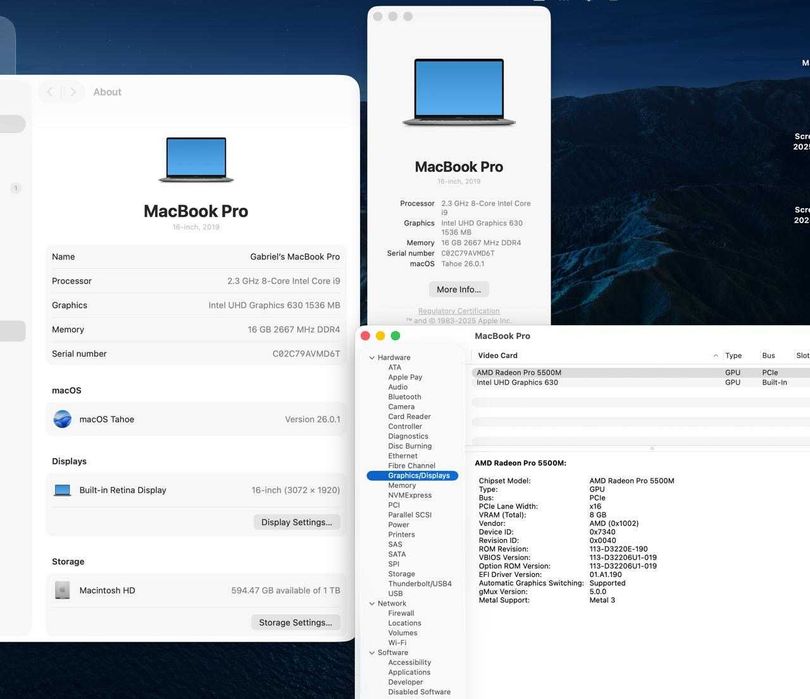Open Display Settings

tap(297, 522)
